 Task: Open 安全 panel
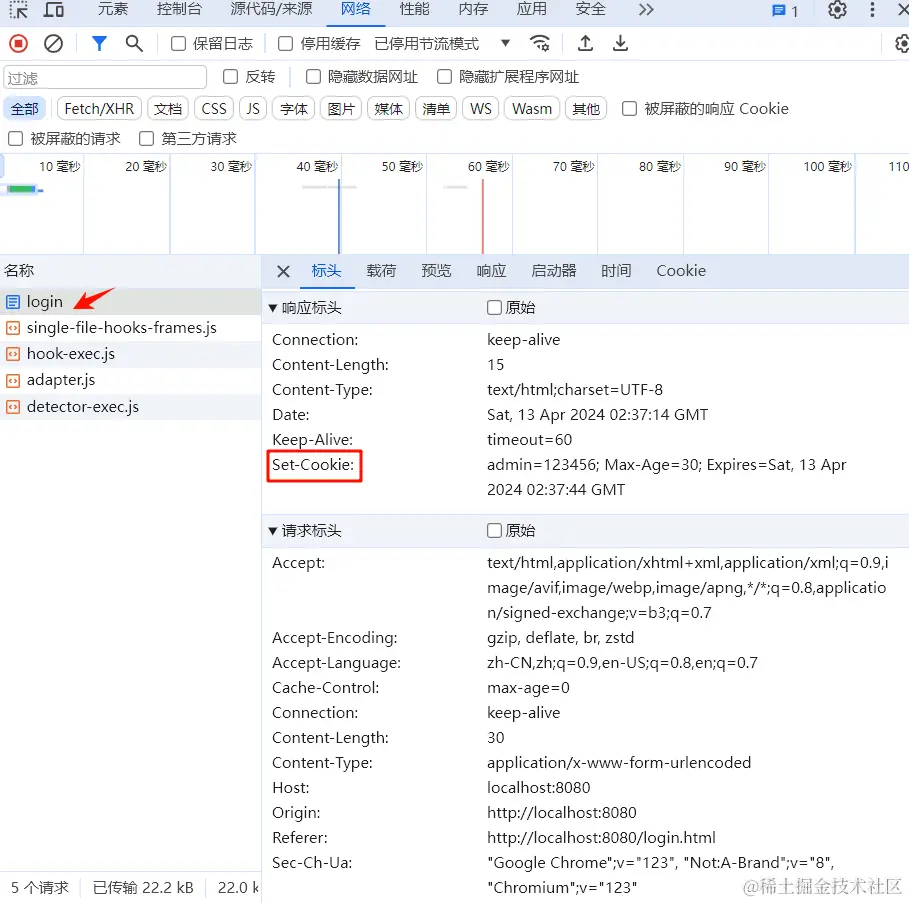click(x=590, y=9)
